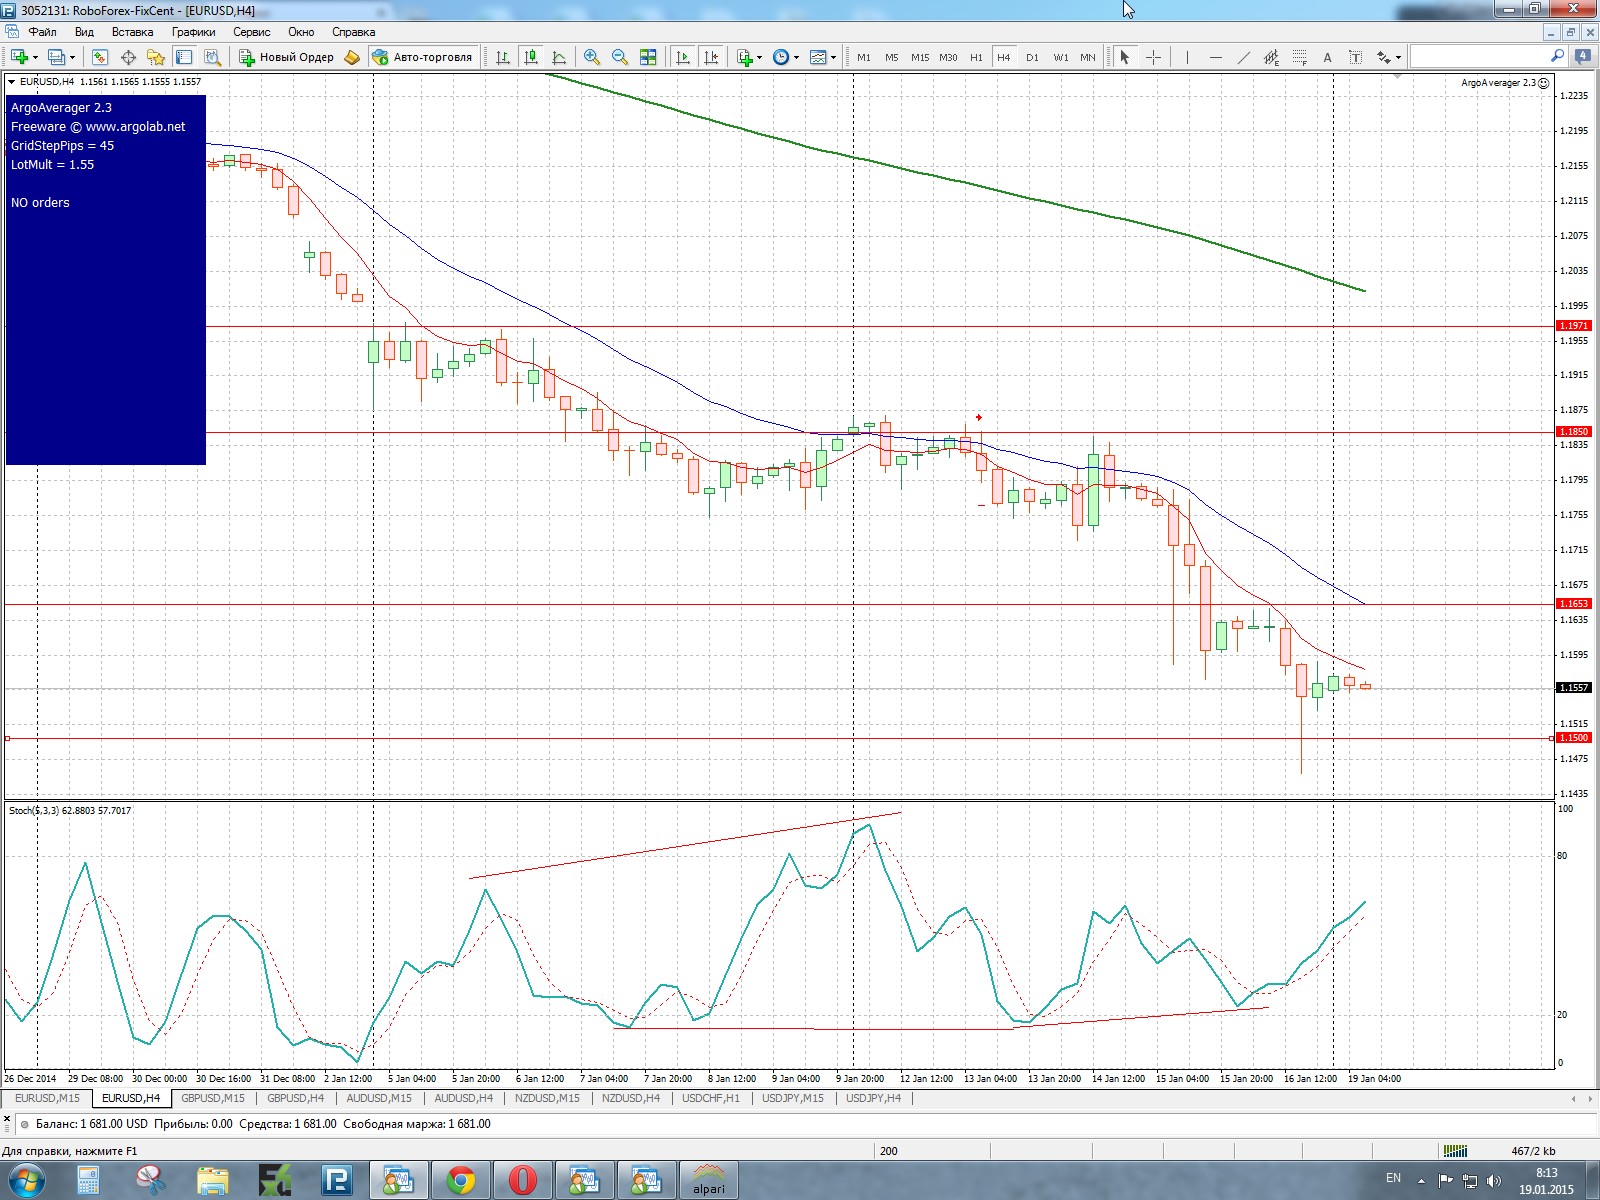Switch to the GBPUSD,H4 chart tab
Viewport: 1600px width, 1200px height.
point(295,1098)
